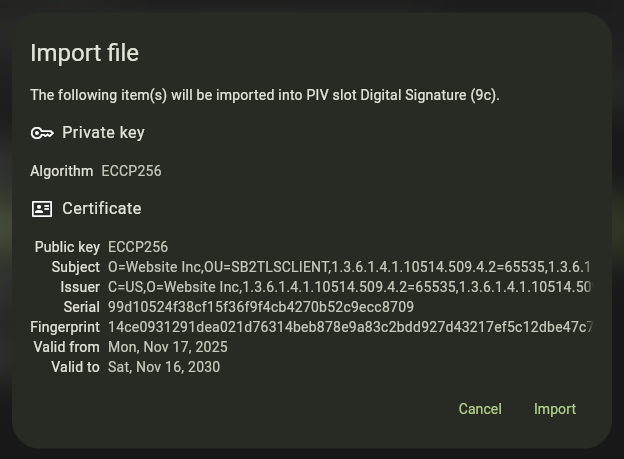Click the Serial field label
Viewport: 624px width, 459px height.
[81, 307]
